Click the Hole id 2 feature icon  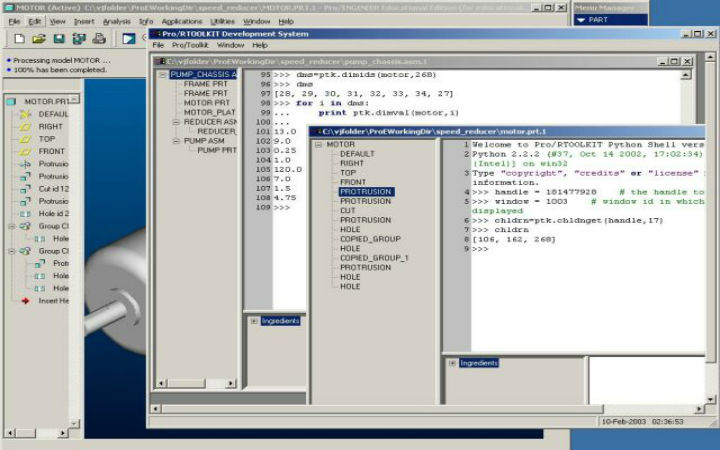(x=25, y=214)
